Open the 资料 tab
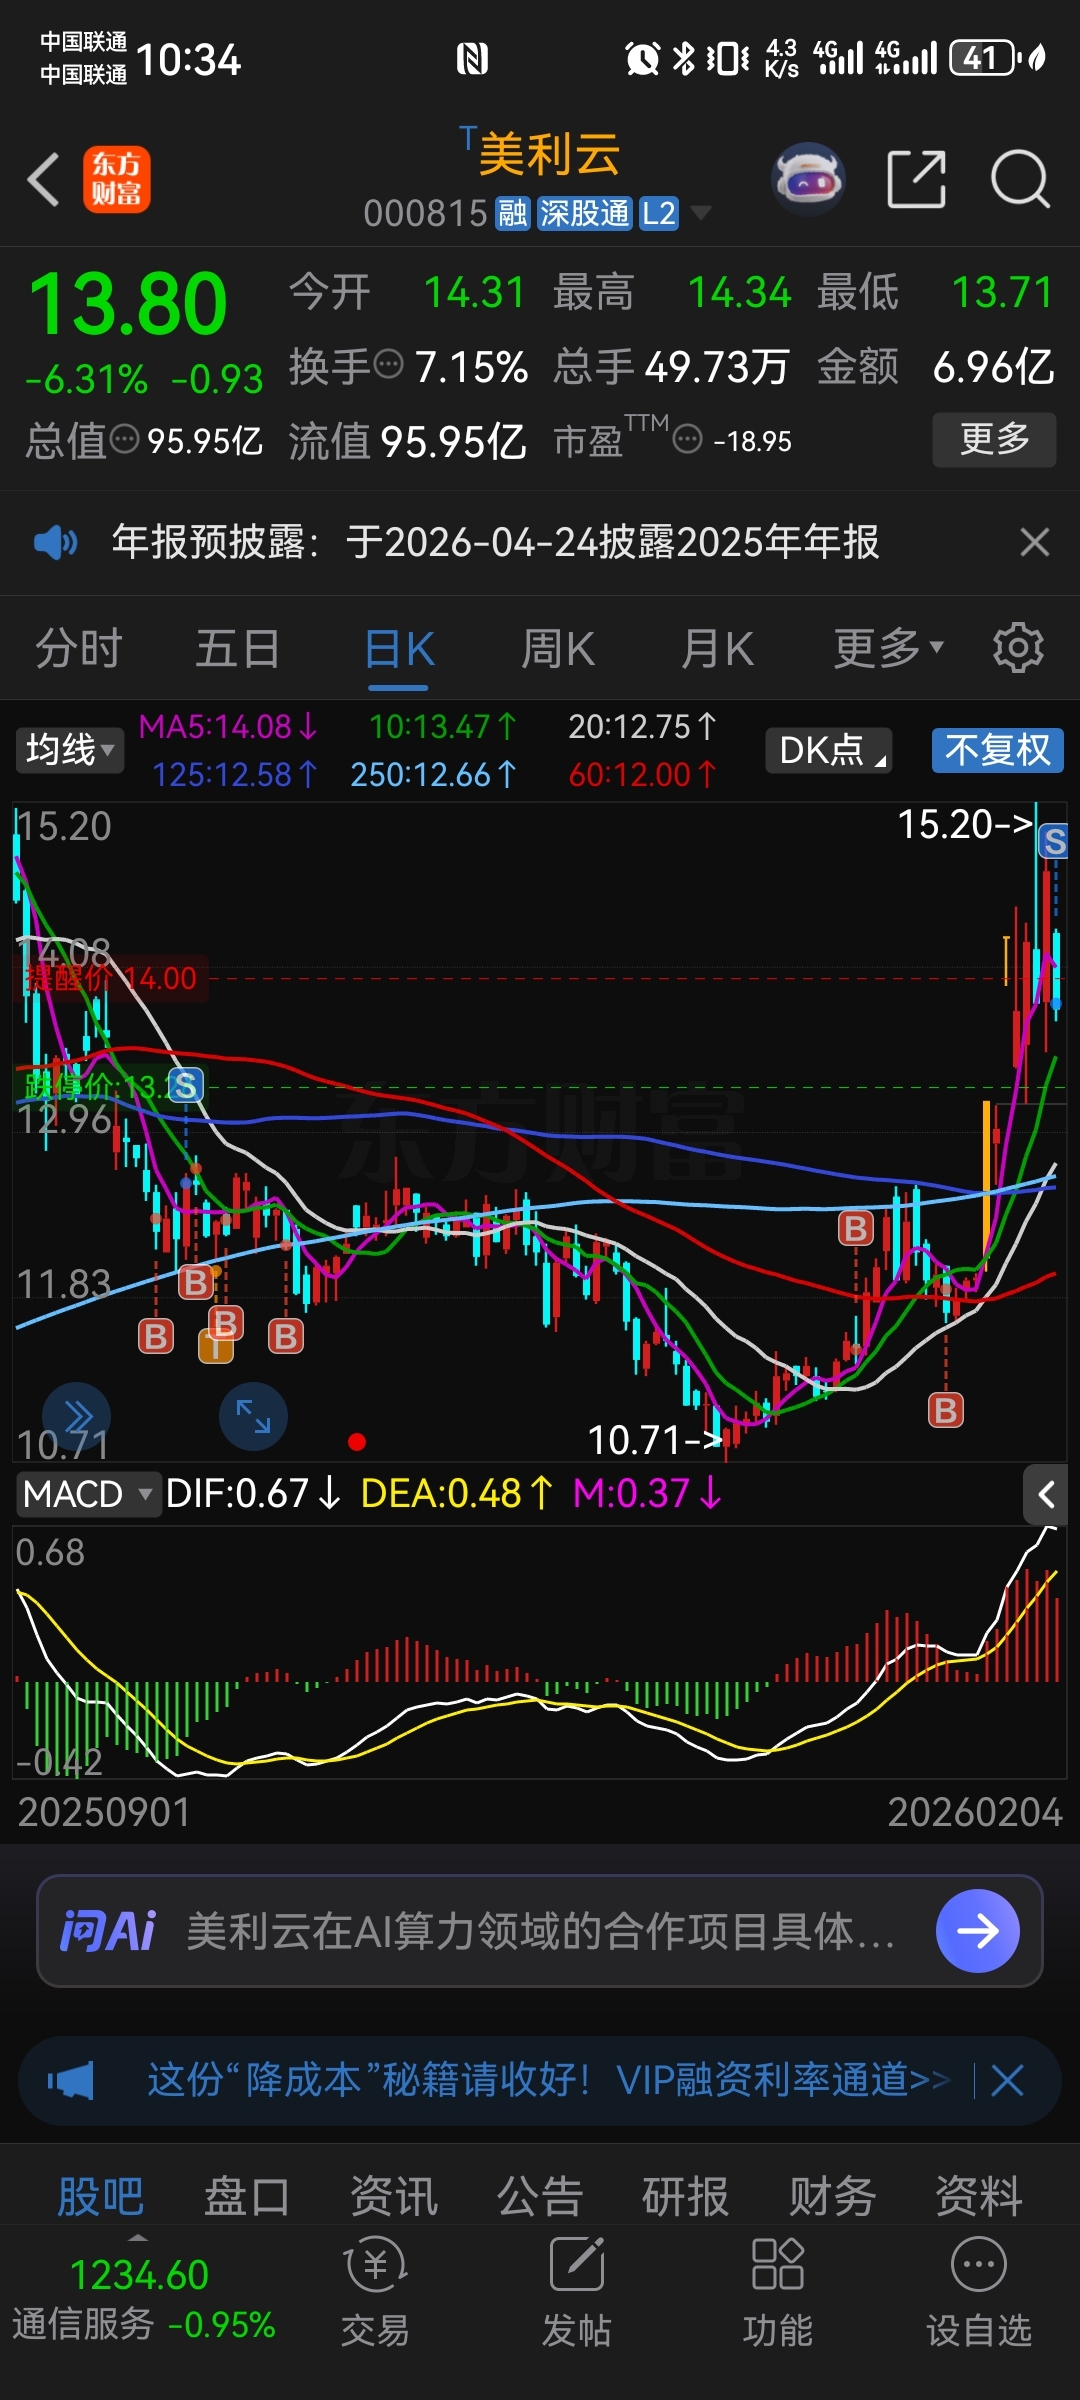This screenshot has width=1080, height=2400. [x=979, y=2197]
